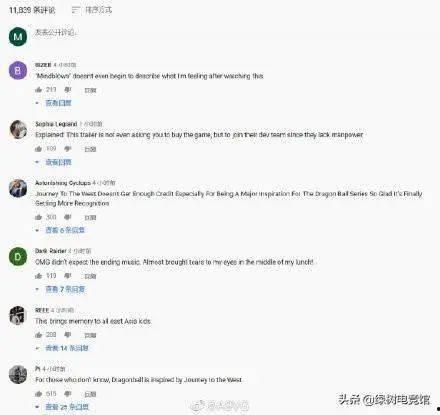Screen dimensions: 440x415
Task: Dislike the Dark Raider ending music comment
Action: tap(68, 276)
